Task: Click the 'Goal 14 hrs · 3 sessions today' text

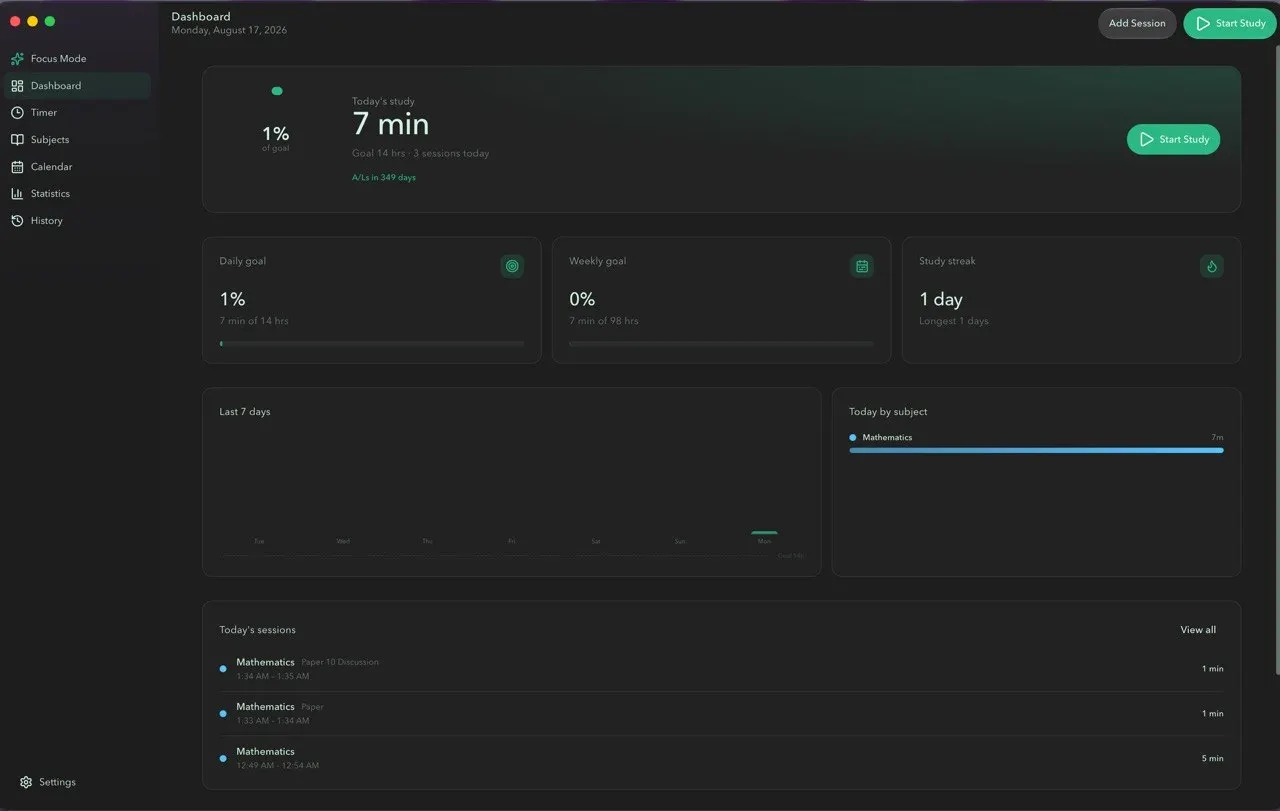Action: (421, 154)
